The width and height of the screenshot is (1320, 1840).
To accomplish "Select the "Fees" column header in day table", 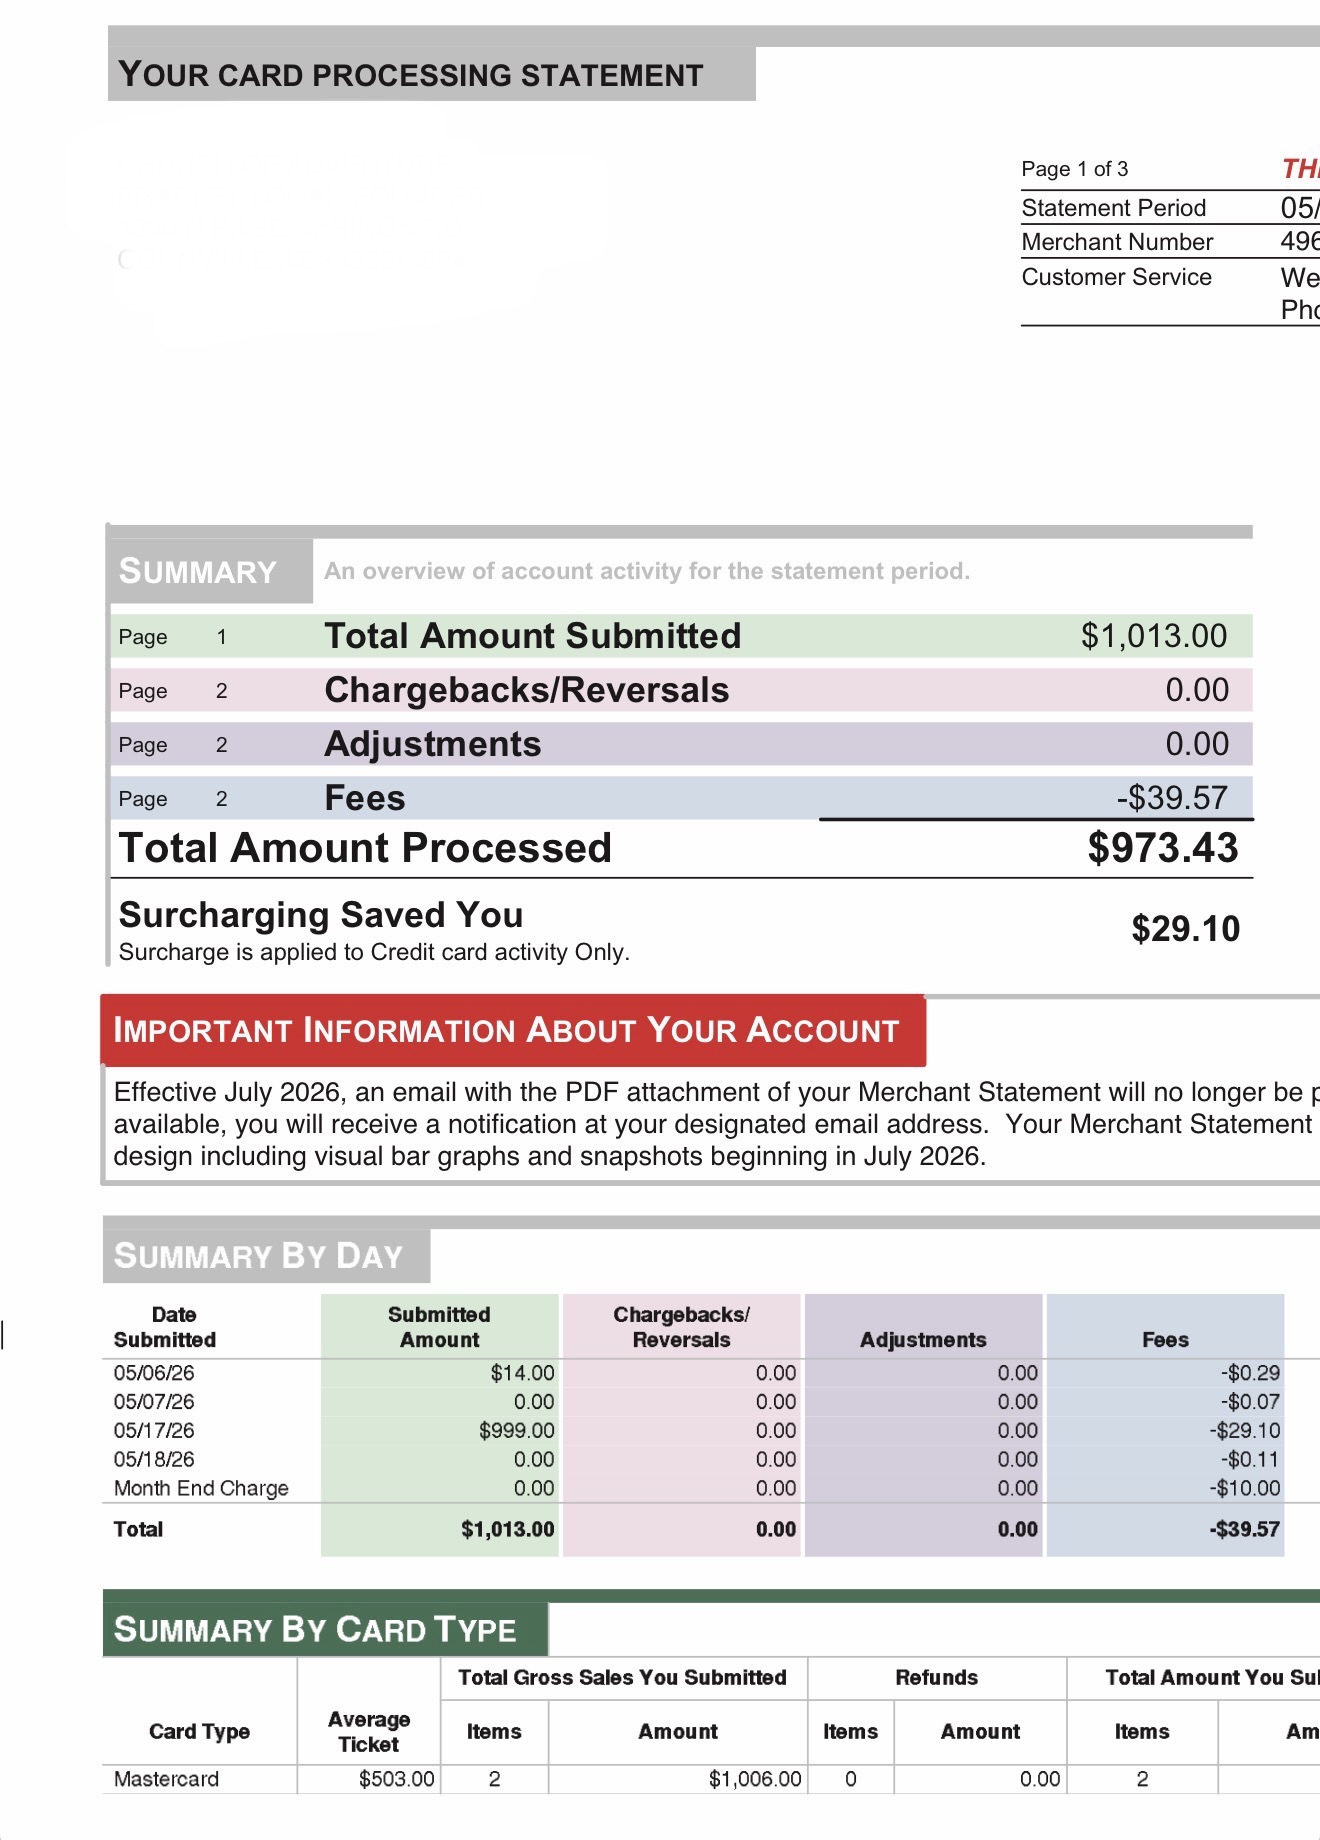I will point(1165,1340).
